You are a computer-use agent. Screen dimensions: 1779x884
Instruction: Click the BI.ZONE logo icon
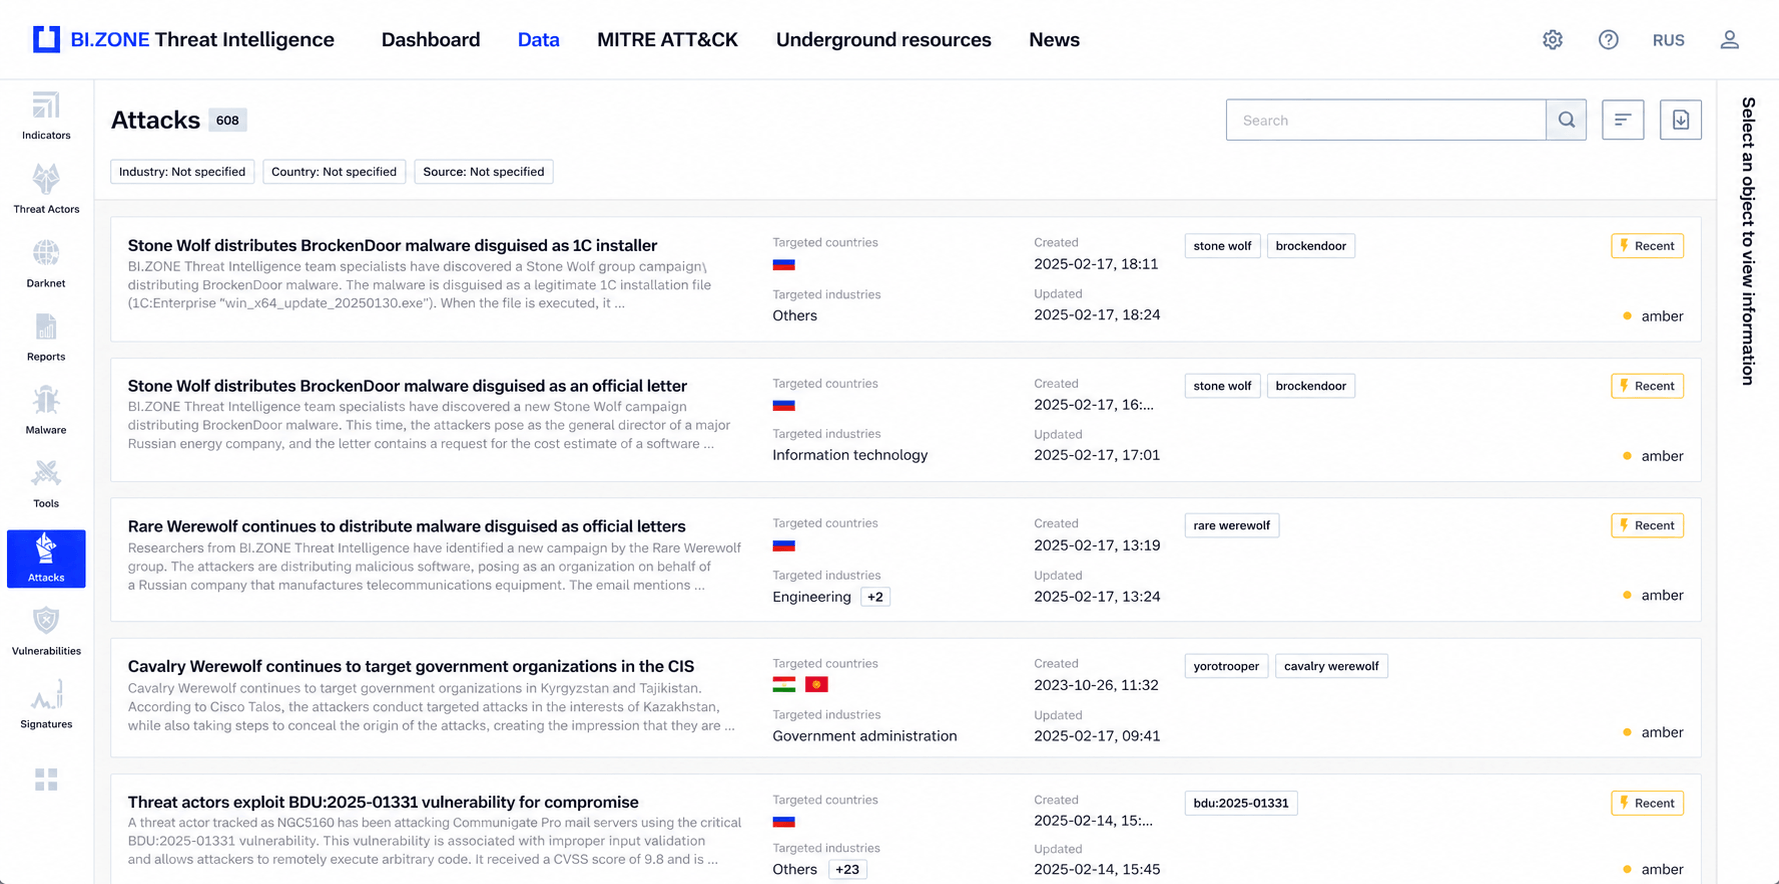[x=46, y=40]
